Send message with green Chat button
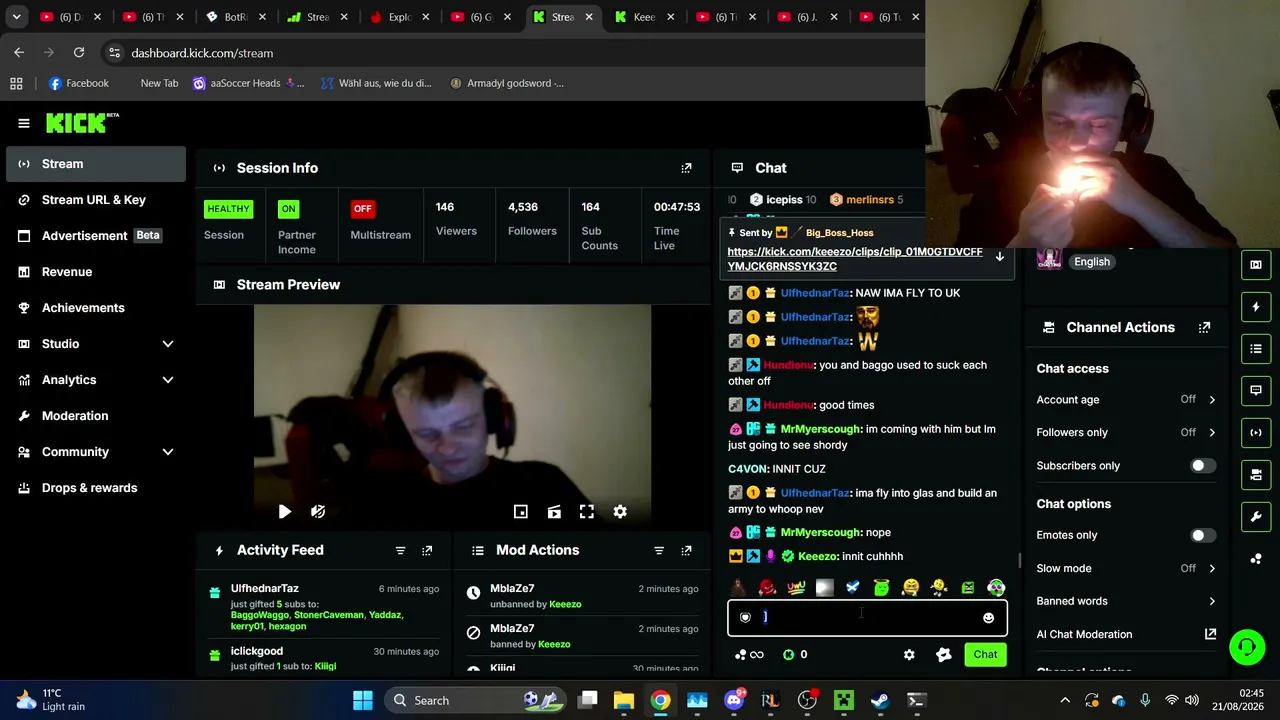Viewport: 1280px width, 720px height. coord(985,655)
